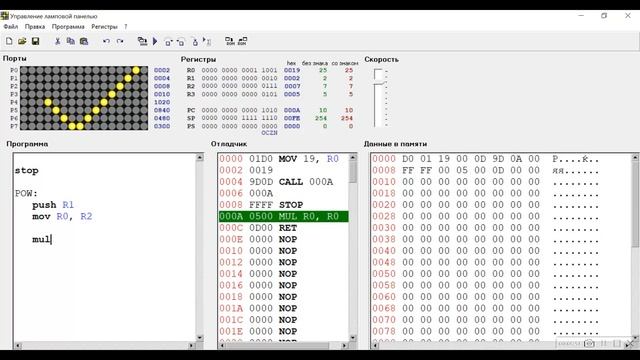640x360 pixels.
Task: Click the SP hex value 00FE
Action: (x=292, y=118)
